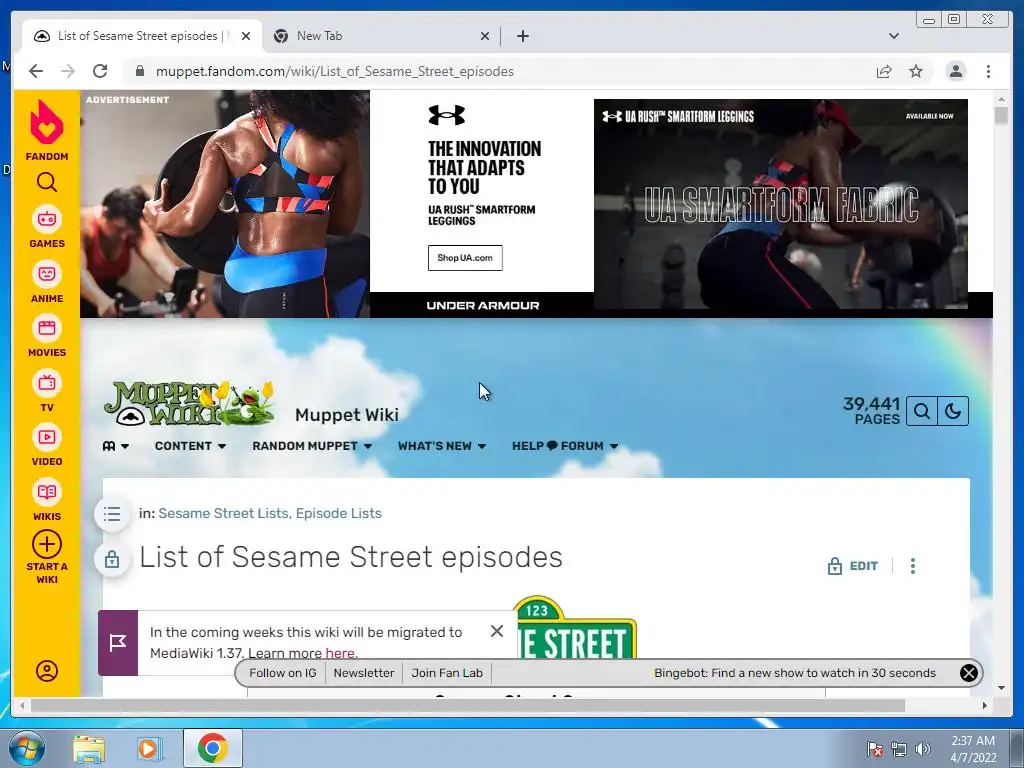The image size is (1024, 768).
Task: Toggle dark theme with the moon icon
Action: pos(953,411)
